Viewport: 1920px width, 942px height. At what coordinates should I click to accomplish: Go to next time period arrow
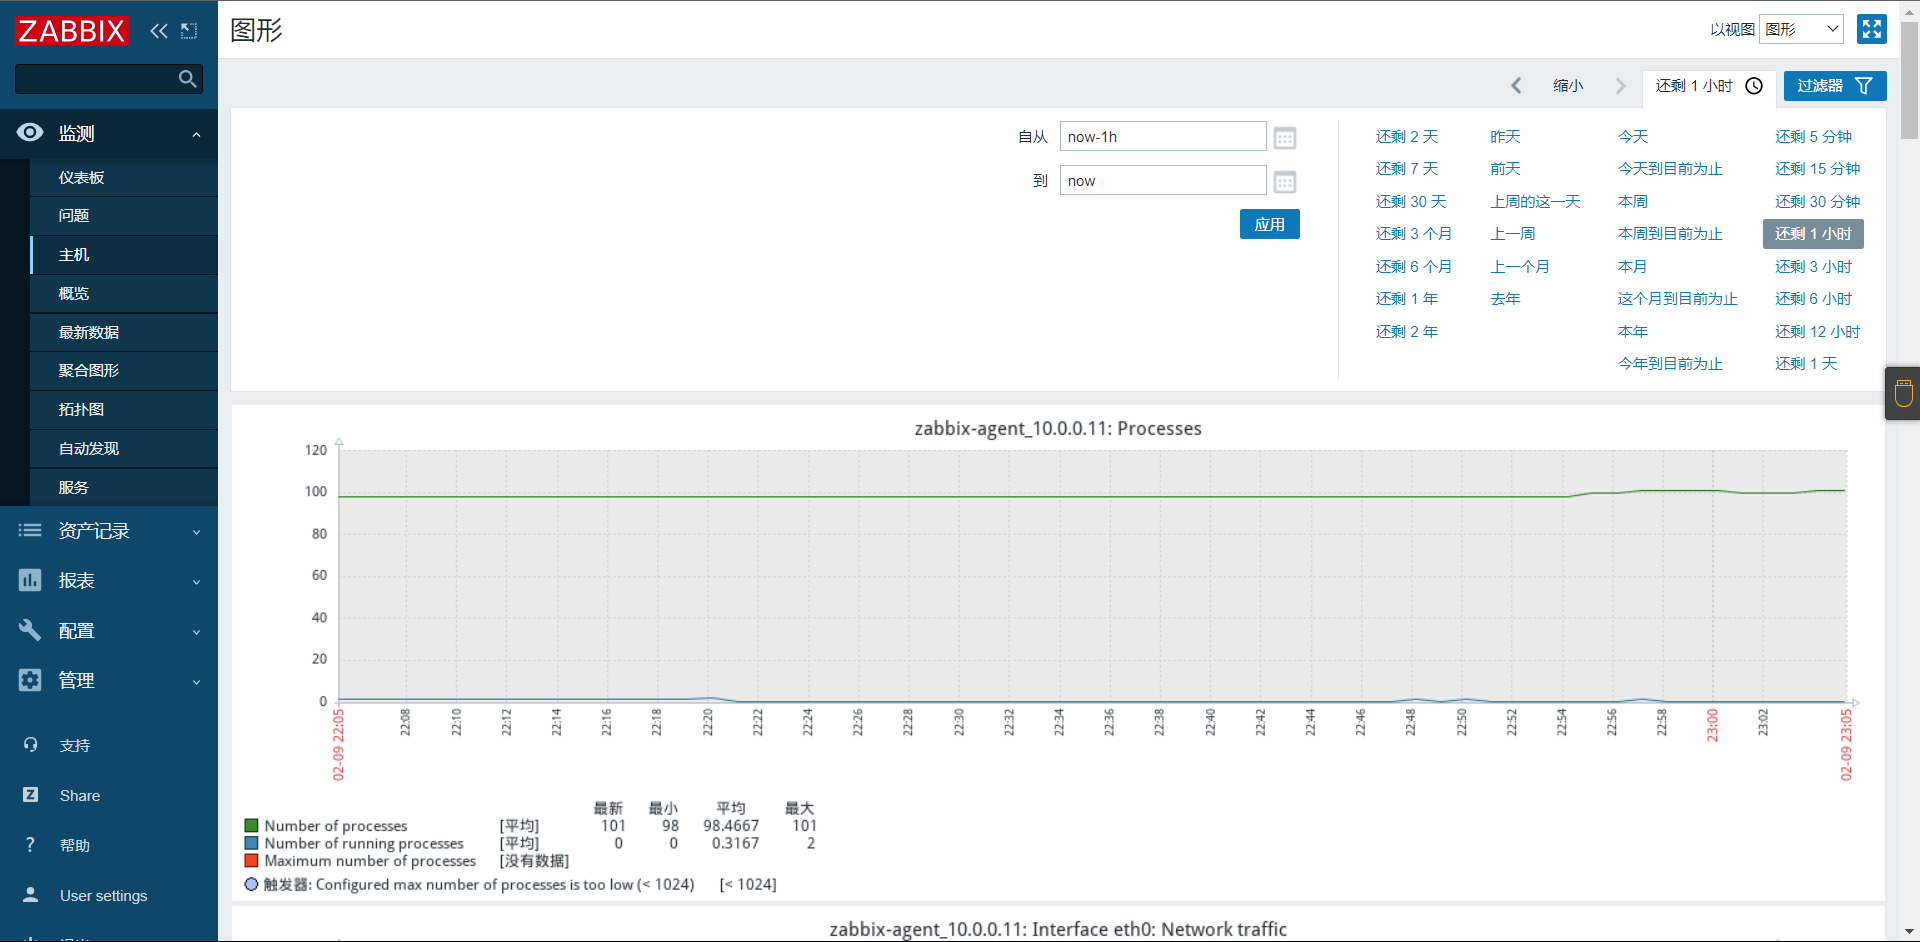[1621, 86]
